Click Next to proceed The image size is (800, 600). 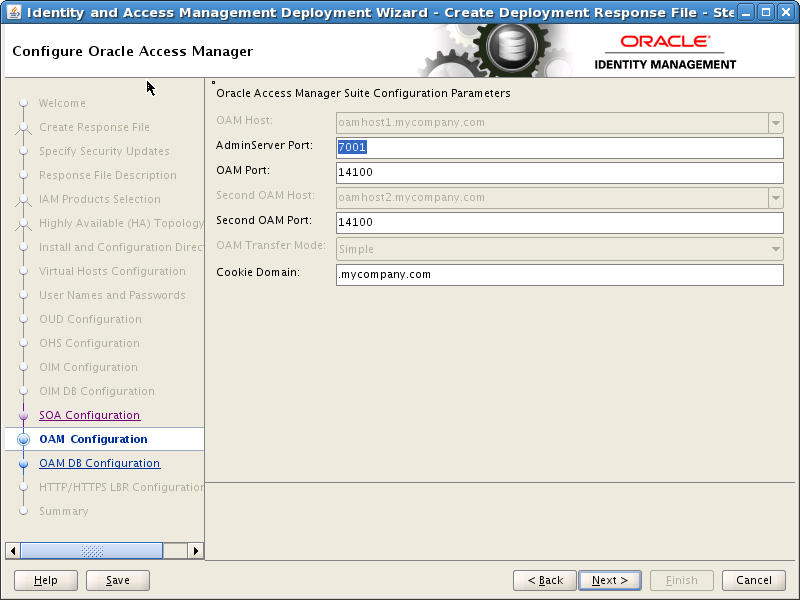610,580
